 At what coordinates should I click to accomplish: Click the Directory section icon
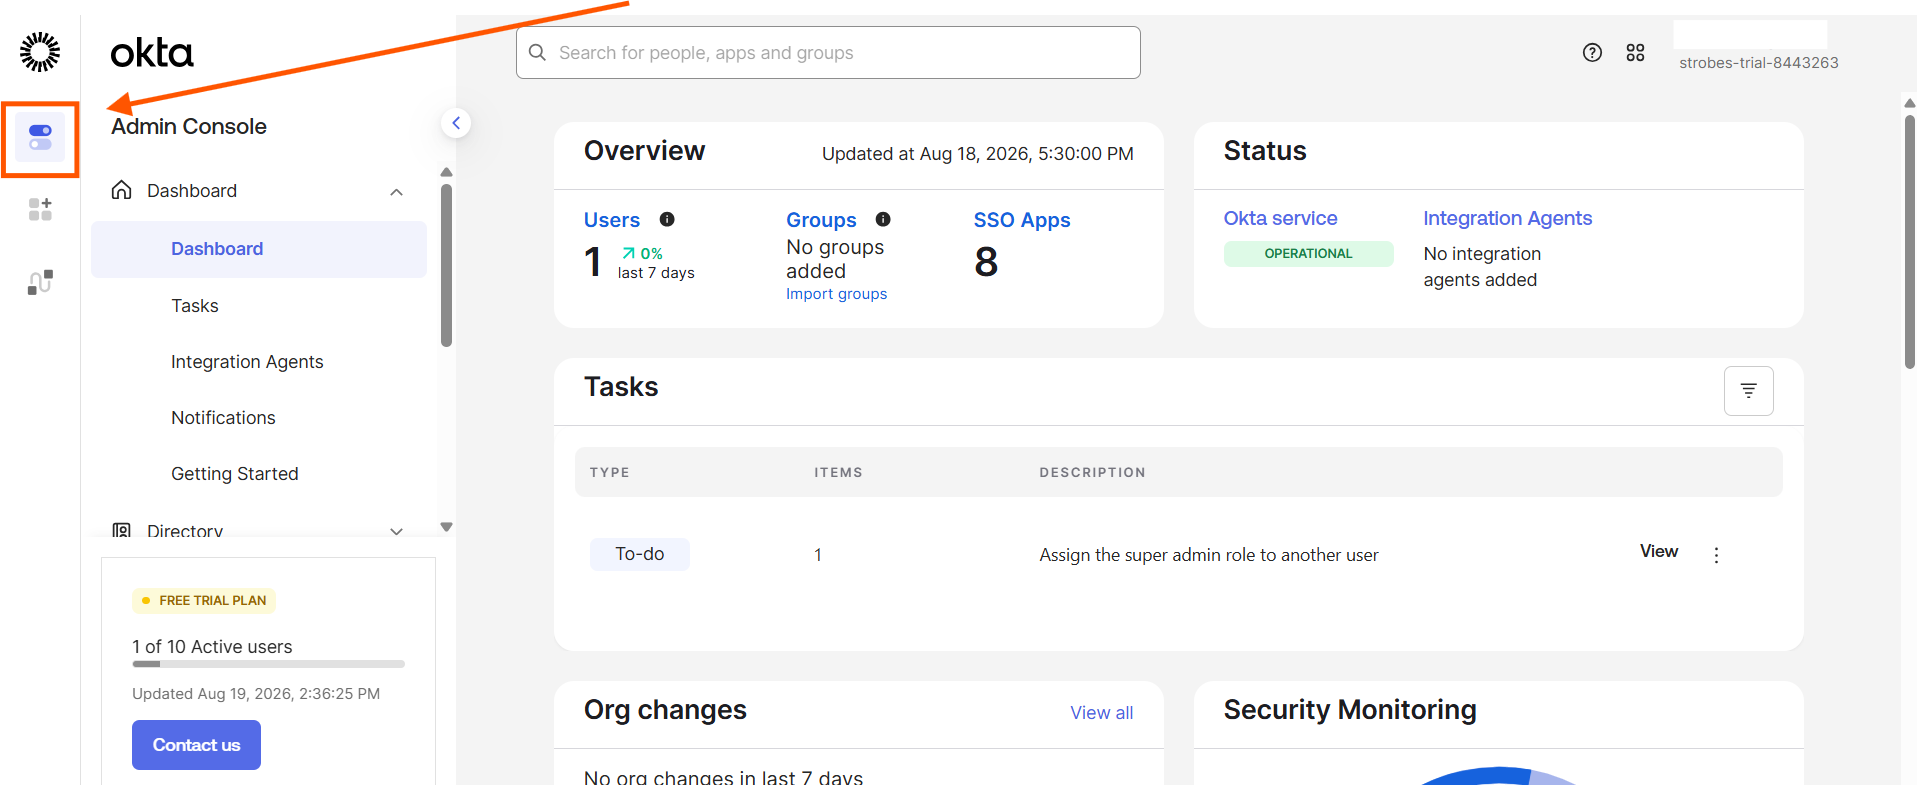tap(122, 530)
